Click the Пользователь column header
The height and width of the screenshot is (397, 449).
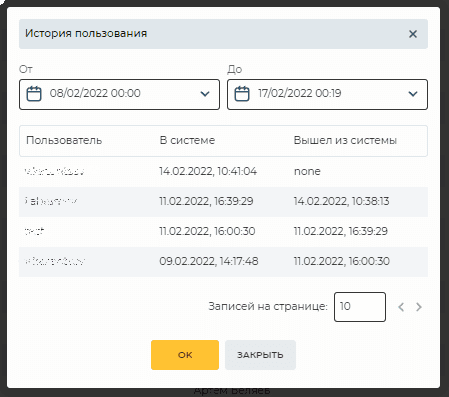point(64,140)
